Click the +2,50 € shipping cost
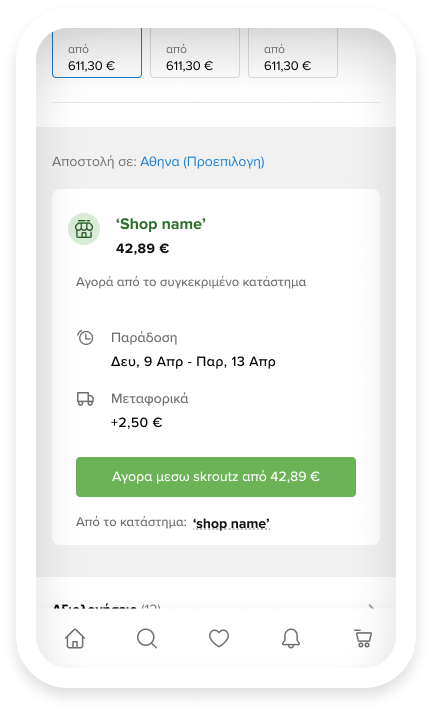 pos(136,422)
